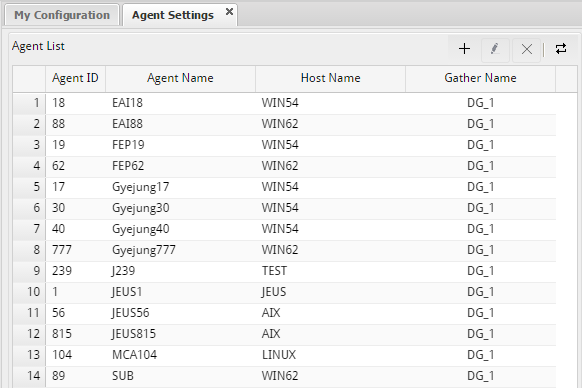Edit selected agent with pencil icon
Screen dimensions: 582x388
pyautogui.click(x=495, y=49)
